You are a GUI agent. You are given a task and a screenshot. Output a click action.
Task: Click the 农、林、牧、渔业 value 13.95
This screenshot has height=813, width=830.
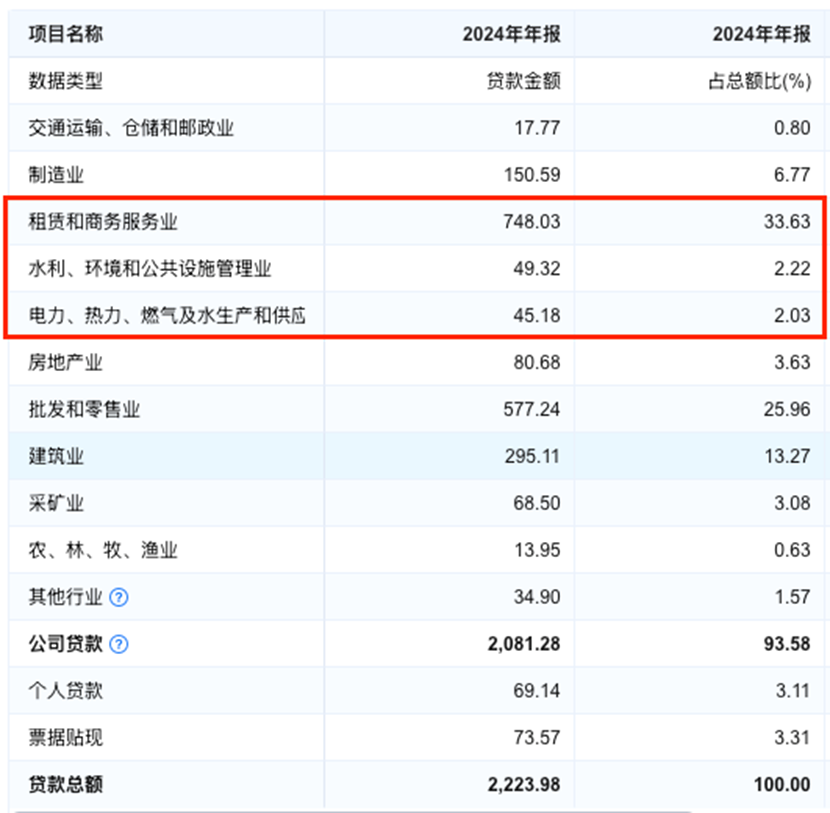(x=535, y=550)
